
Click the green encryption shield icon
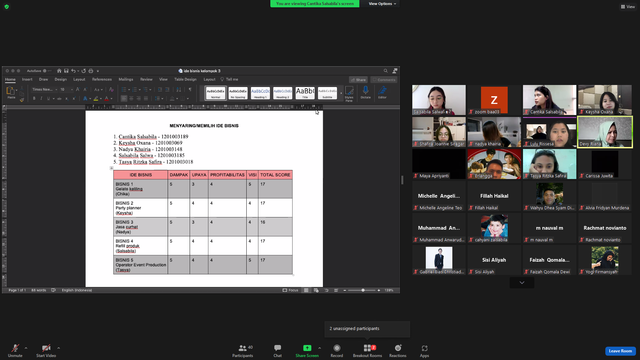tap(7, 7)
